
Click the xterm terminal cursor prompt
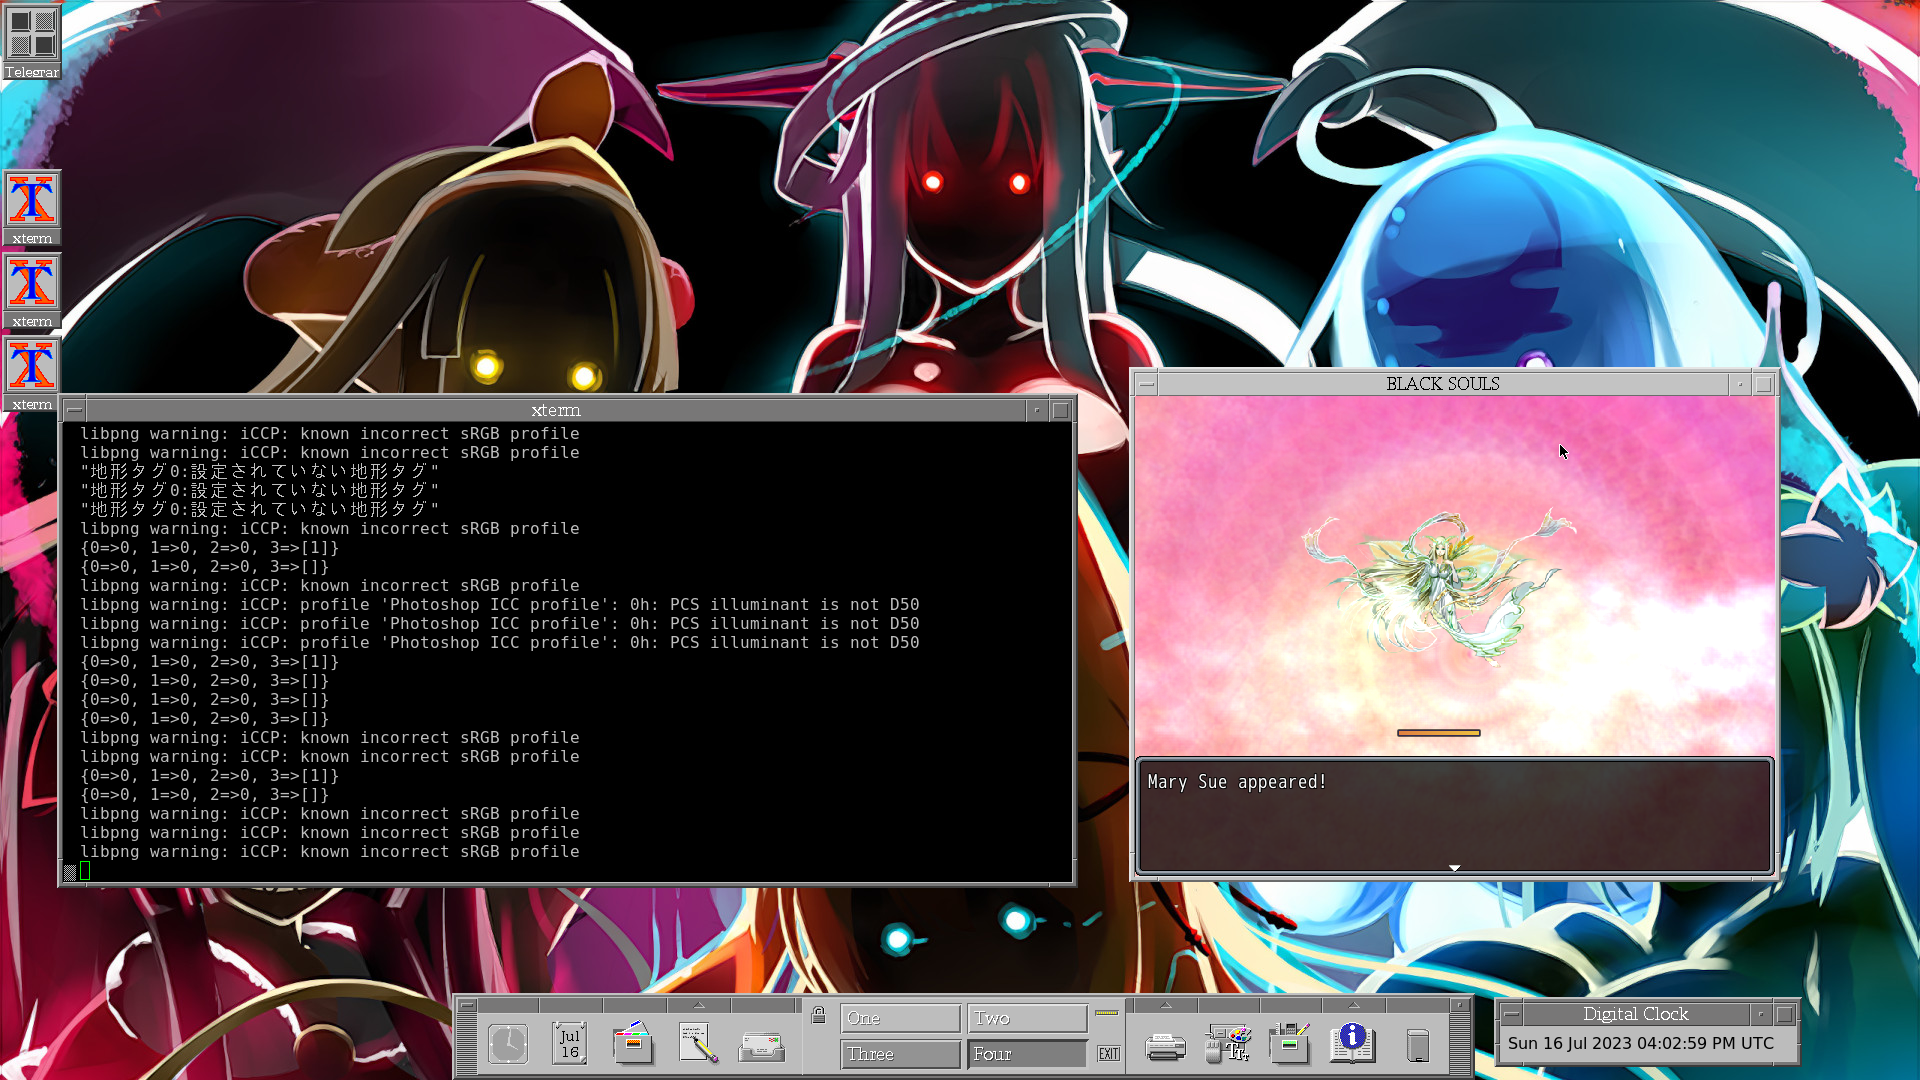[85, 871]
